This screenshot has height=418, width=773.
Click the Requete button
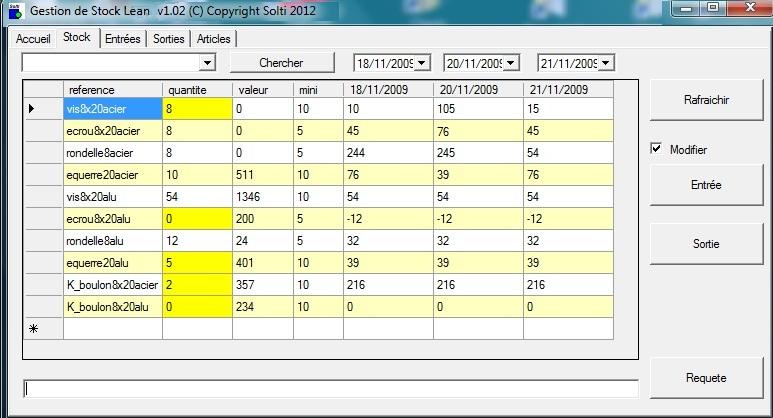706,378
